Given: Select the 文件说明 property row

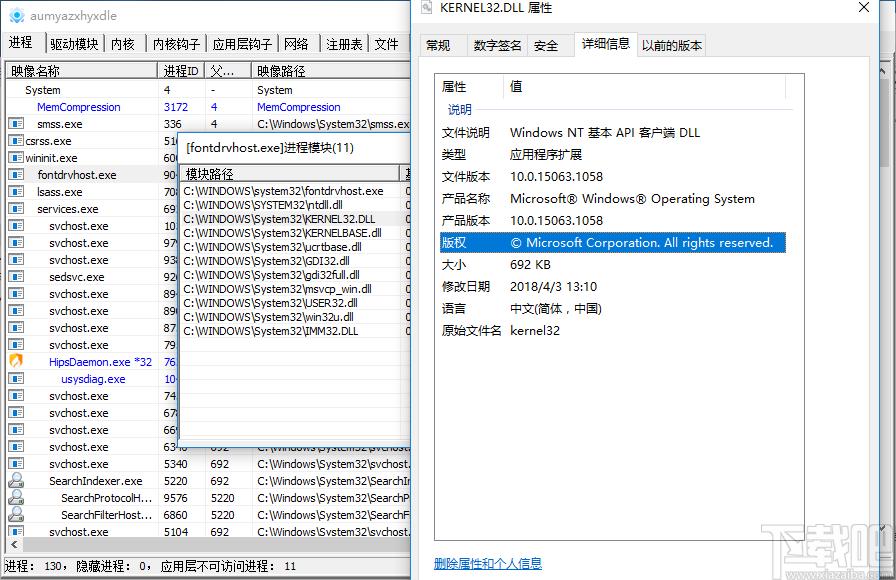Looking at the screenshot, I should [x=613, y=133].
